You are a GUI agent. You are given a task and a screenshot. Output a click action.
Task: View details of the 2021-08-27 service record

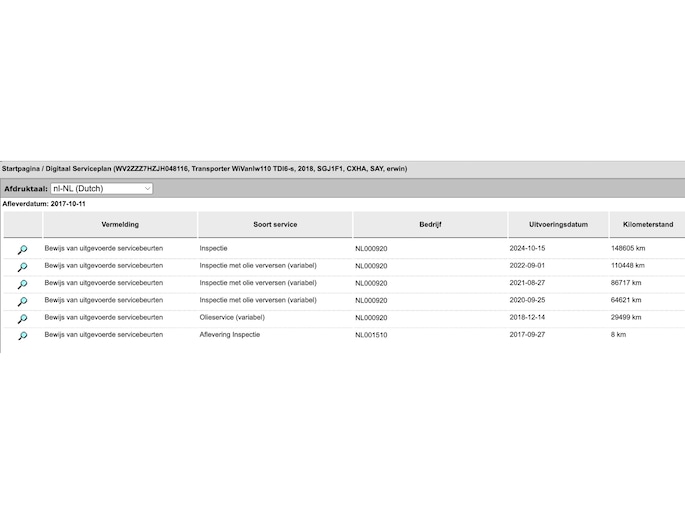pos(22,284)
